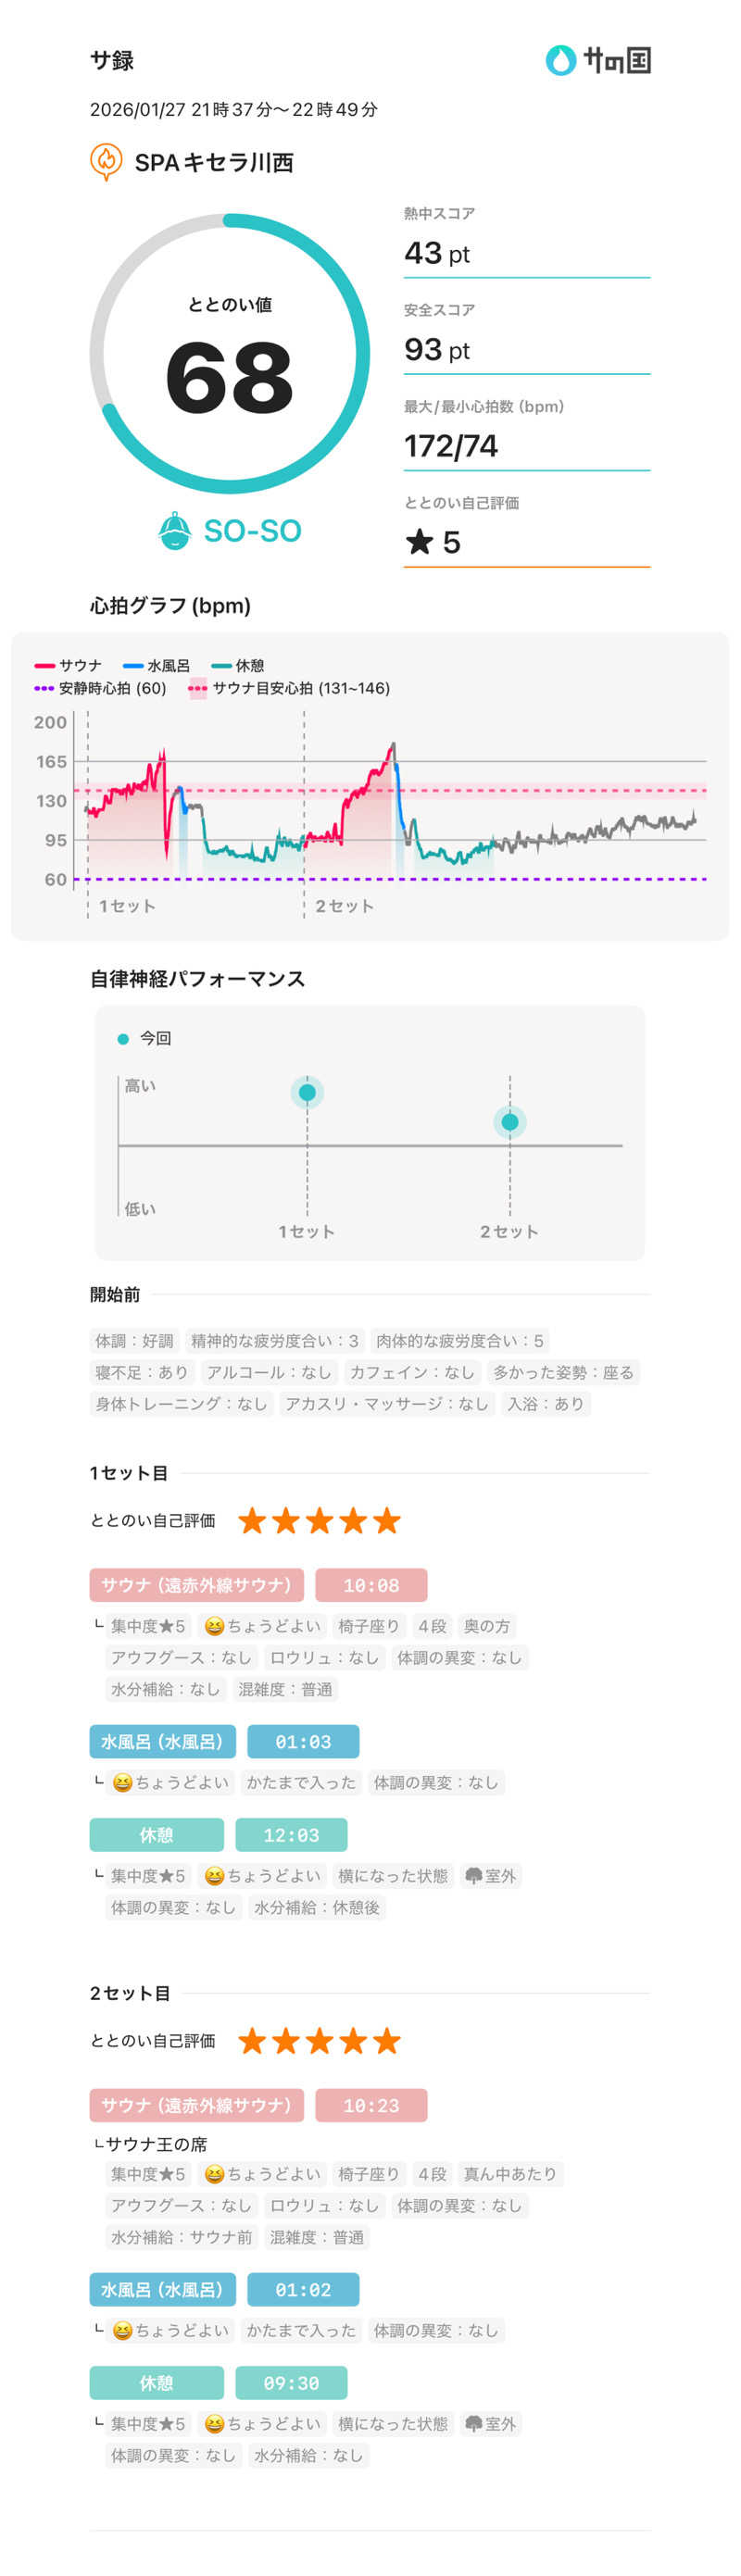Click the 2セット marker label on heart-rate graph

(x=344, y=906)
